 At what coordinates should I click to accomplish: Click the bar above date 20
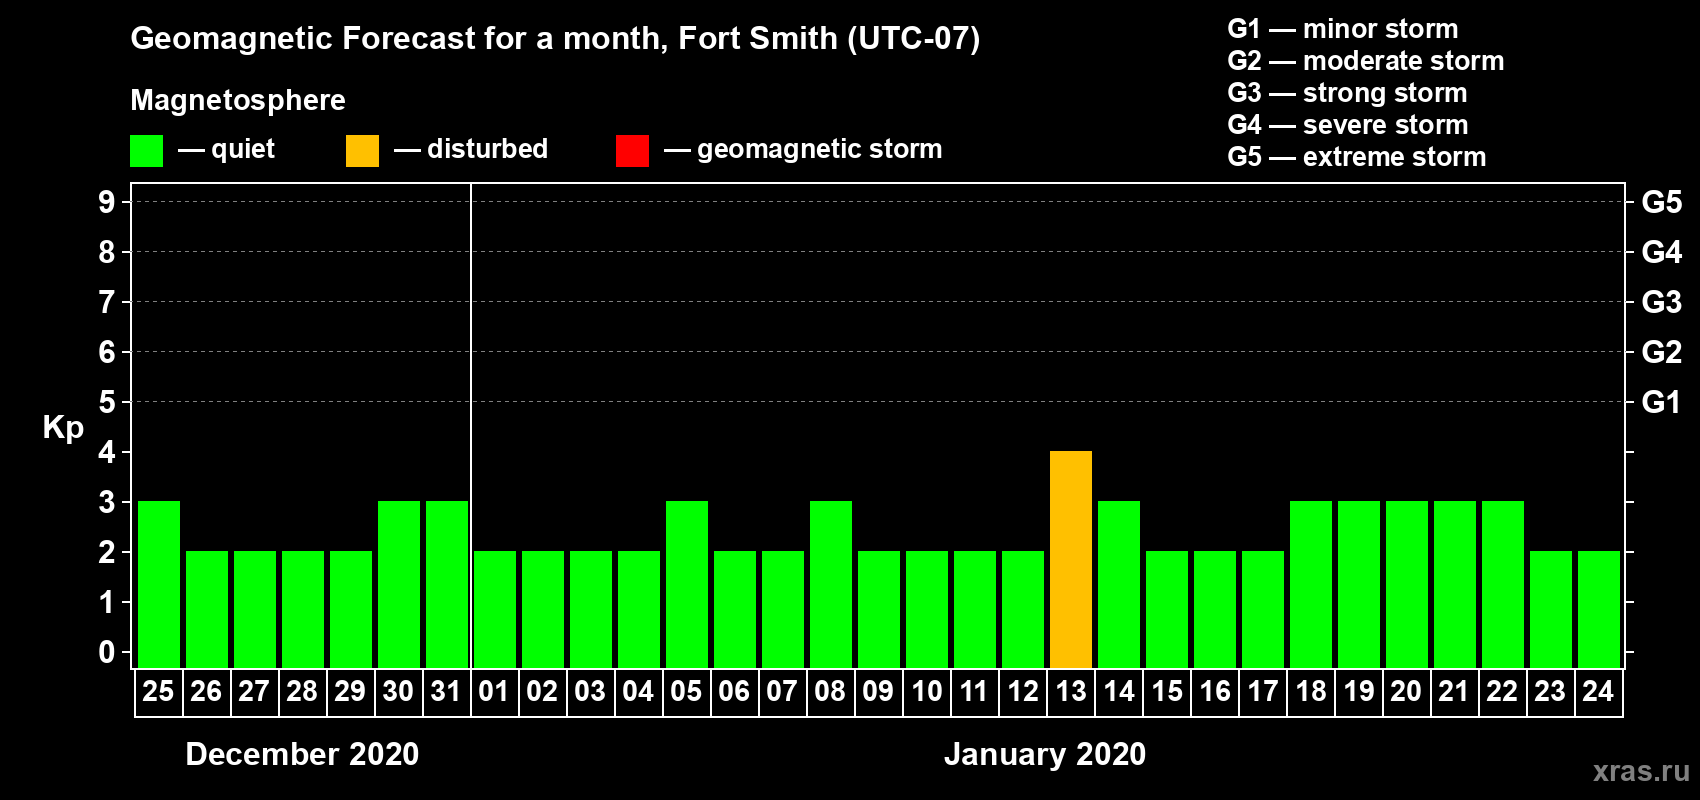coord(1407,584)
